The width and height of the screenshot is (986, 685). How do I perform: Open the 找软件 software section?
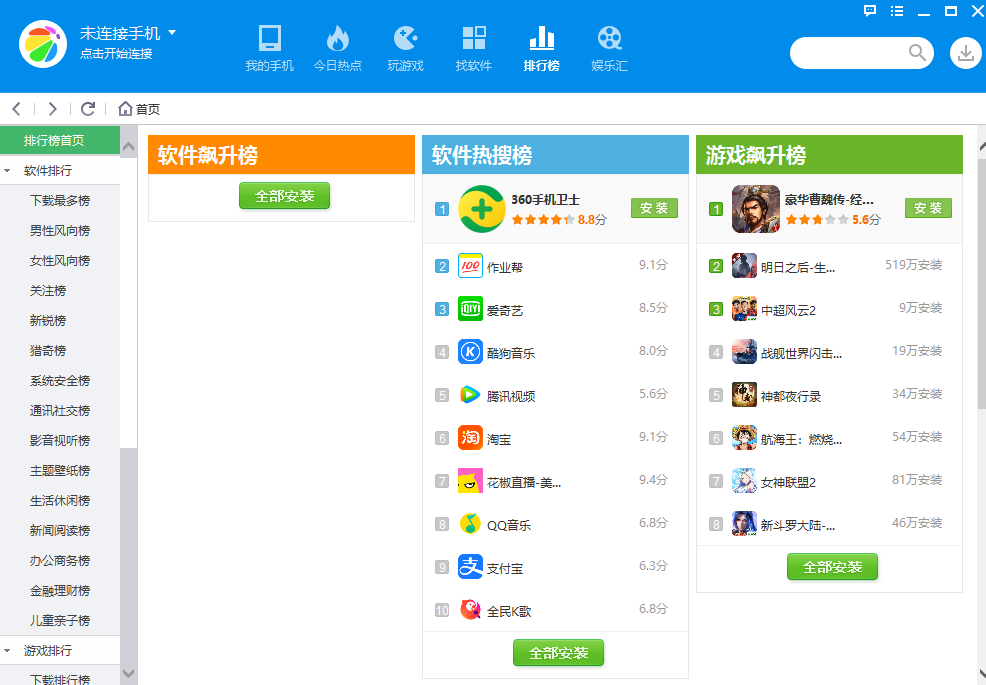474,48
